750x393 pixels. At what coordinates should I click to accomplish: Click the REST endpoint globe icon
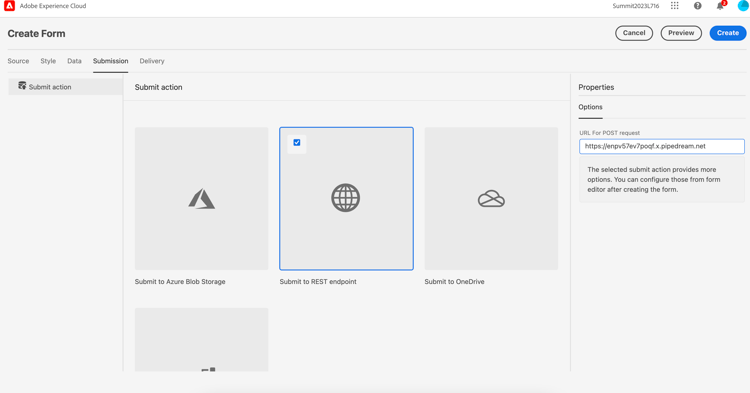(346, 198)
